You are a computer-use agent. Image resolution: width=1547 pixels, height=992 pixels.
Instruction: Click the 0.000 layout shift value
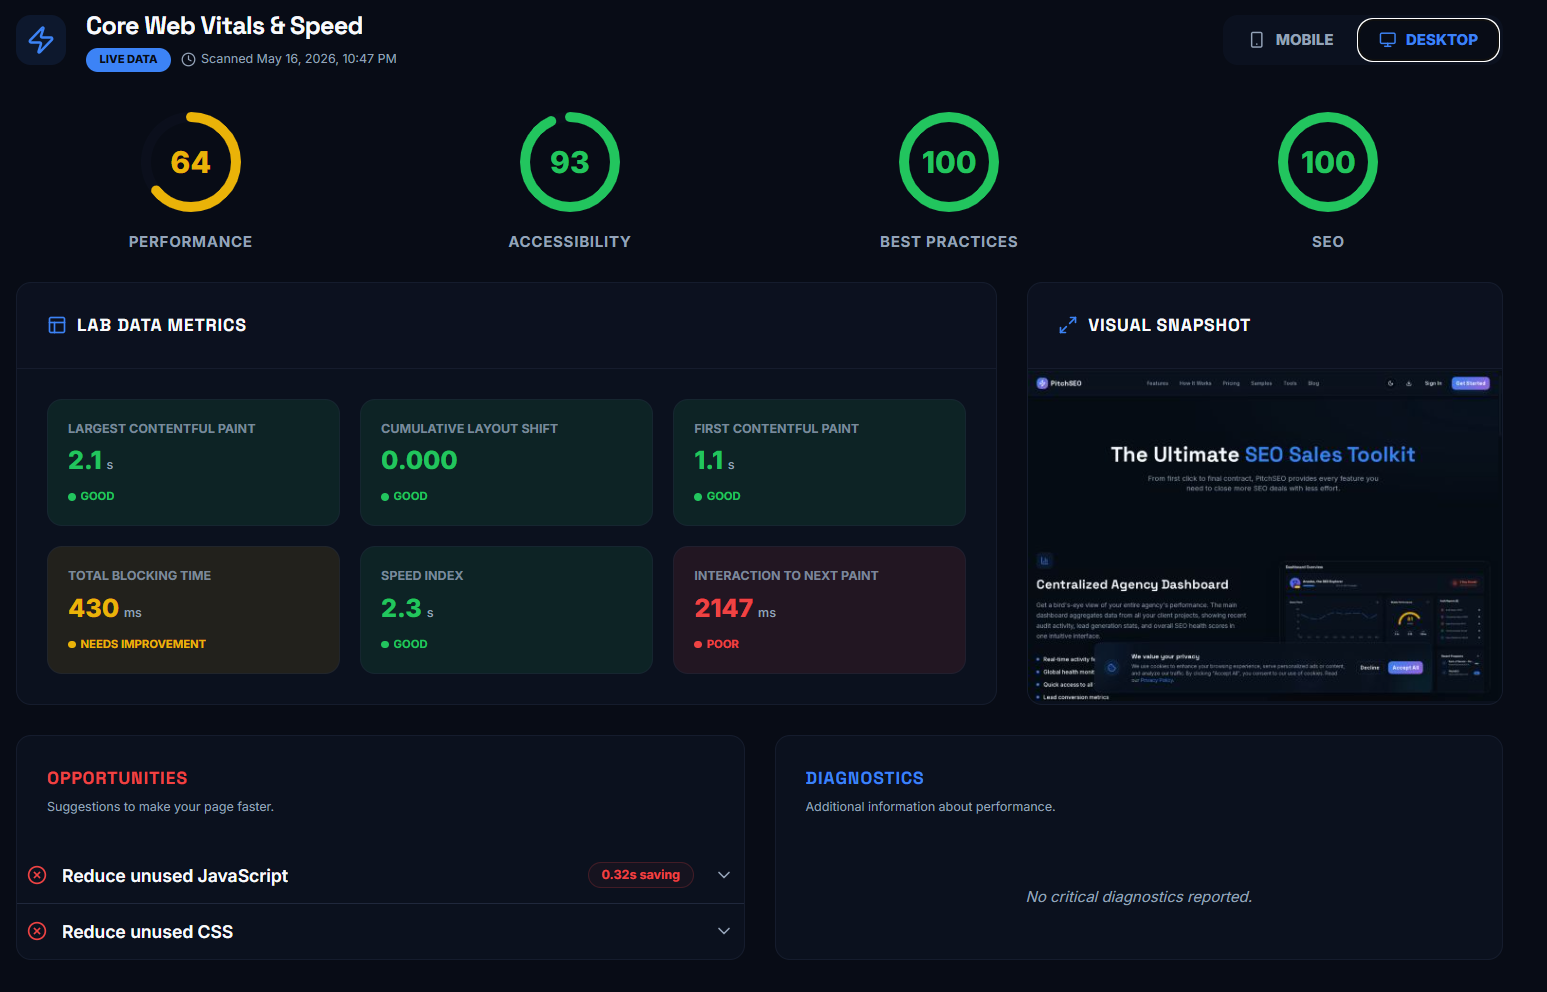419,460
